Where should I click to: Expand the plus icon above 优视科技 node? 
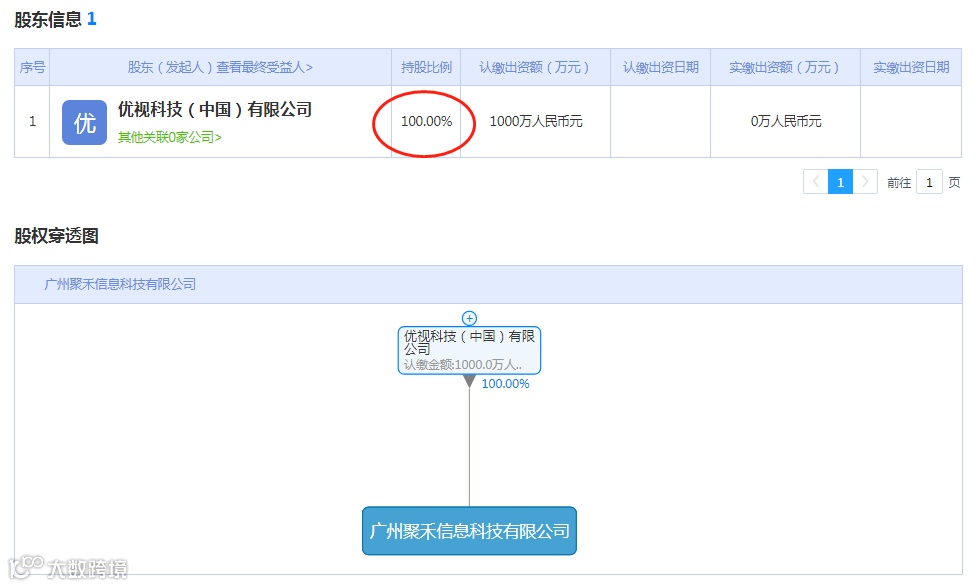(x=469, y=318)
